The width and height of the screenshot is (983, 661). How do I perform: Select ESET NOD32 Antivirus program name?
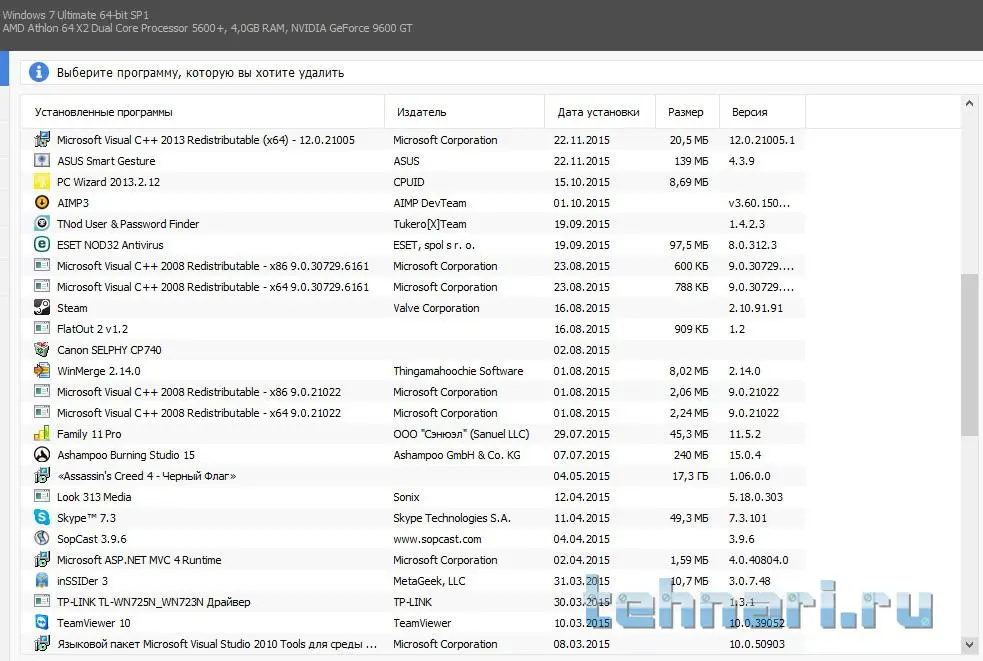[x=110, y=245]
